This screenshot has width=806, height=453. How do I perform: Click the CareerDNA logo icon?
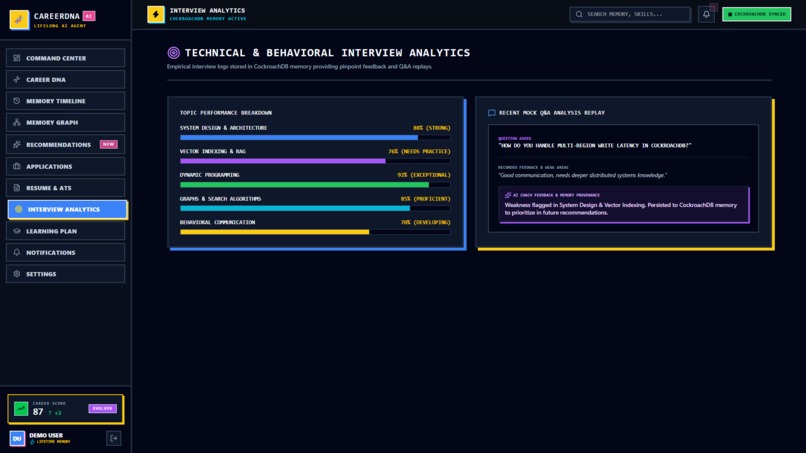(x=19, y=20)
